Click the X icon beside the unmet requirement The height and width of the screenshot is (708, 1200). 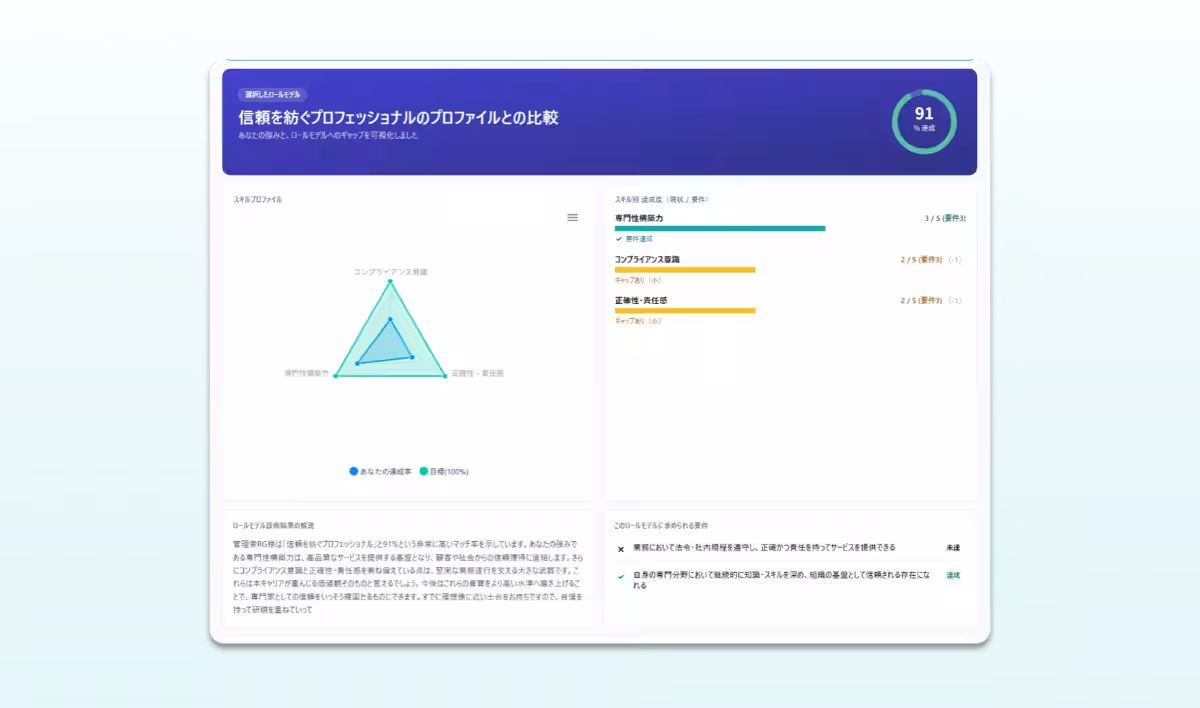pos(621,549)
